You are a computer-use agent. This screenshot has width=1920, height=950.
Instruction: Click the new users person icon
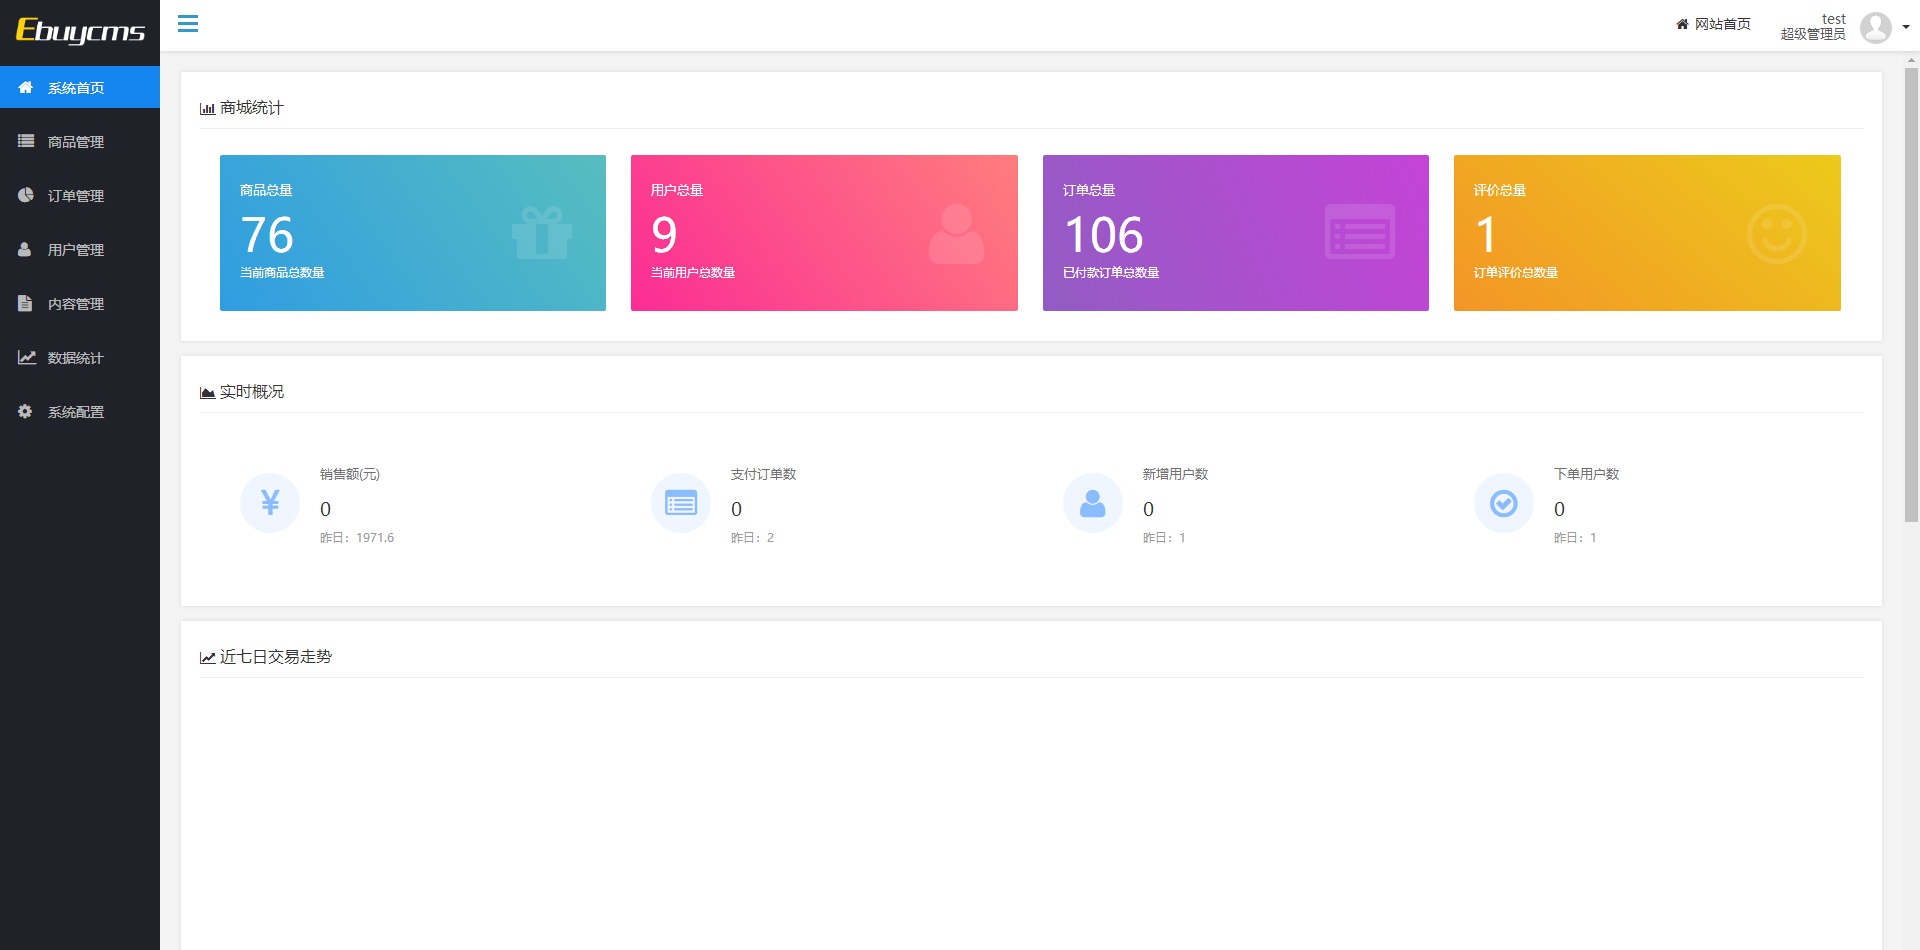click(x=1092, y=503)
